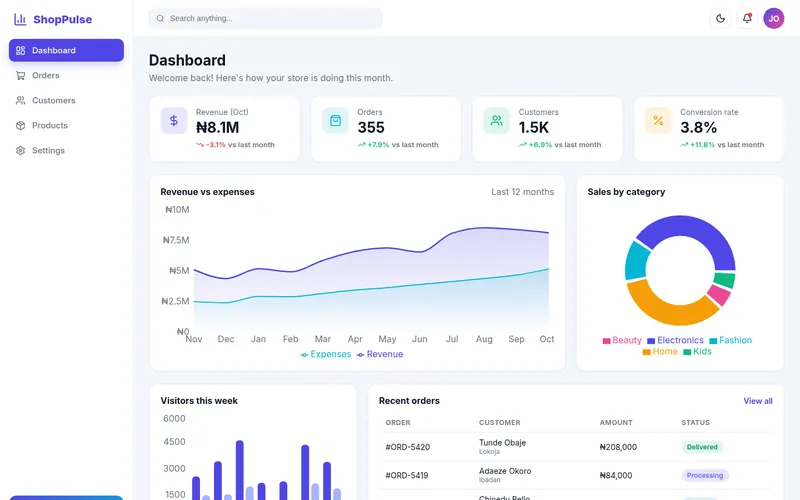Image resolution: width=800 pixels, height=500 pixels.
Task: Open Settings from the sidebar
Action: [66, 151]
